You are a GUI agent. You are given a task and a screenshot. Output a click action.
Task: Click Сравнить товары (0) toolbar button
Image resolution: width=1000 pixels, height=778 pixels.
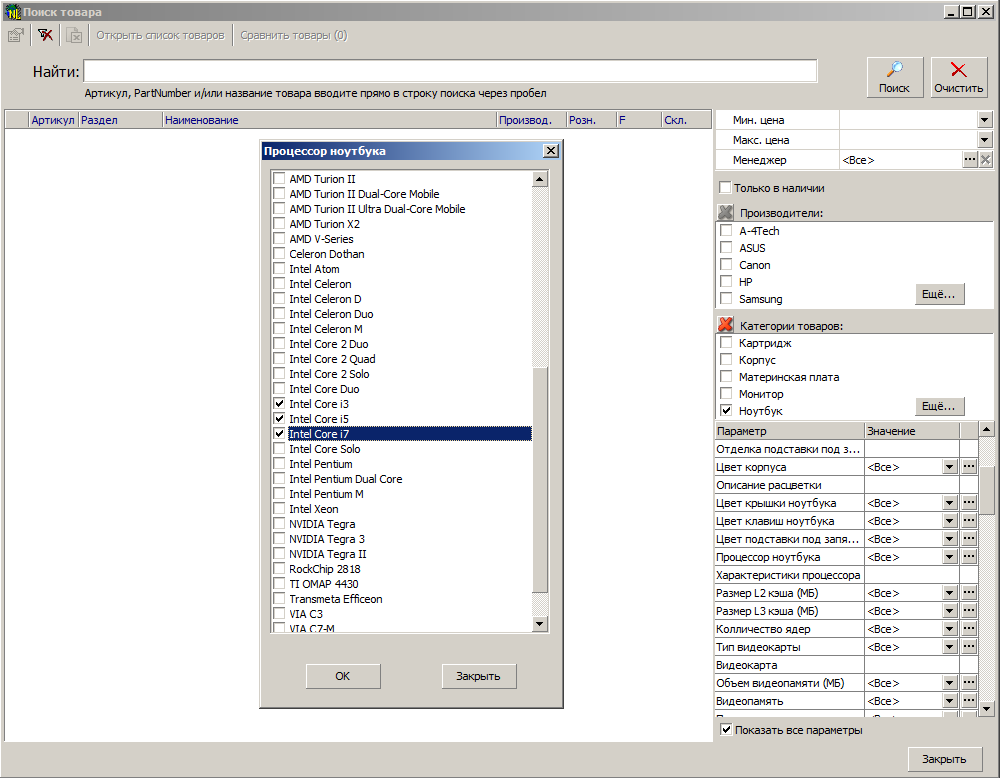click(x=294, y=35)
